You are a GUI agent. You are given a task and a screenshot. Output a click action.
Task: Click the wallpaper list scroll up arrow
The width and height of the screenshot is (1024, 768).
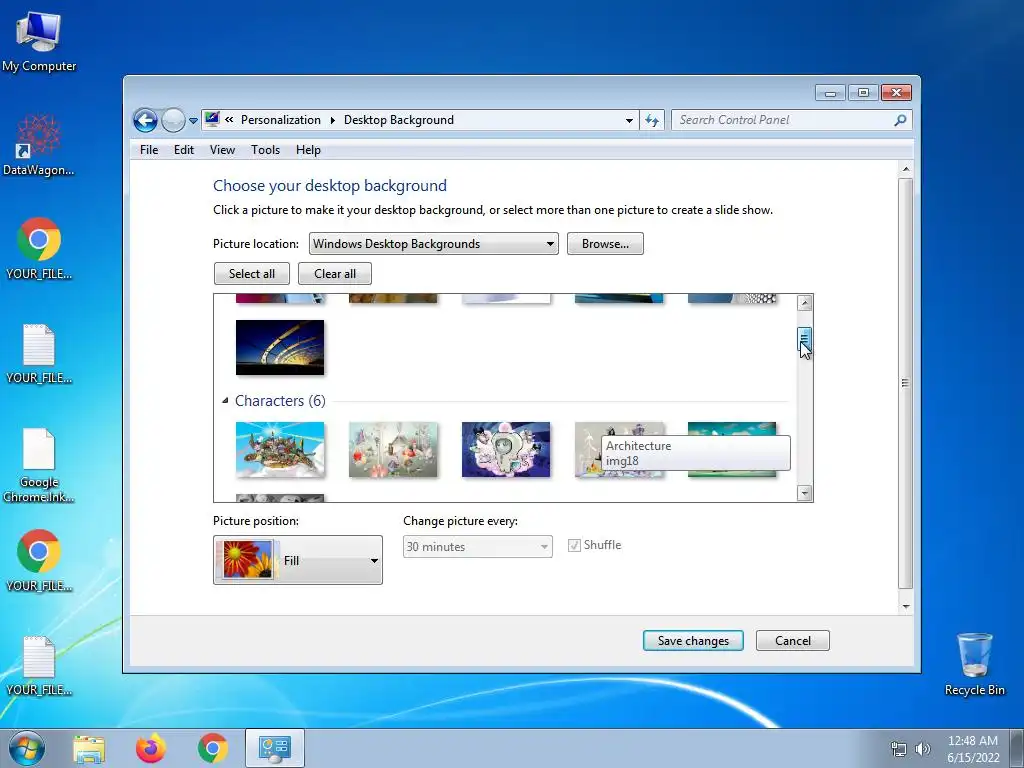[x=805, y=302]
